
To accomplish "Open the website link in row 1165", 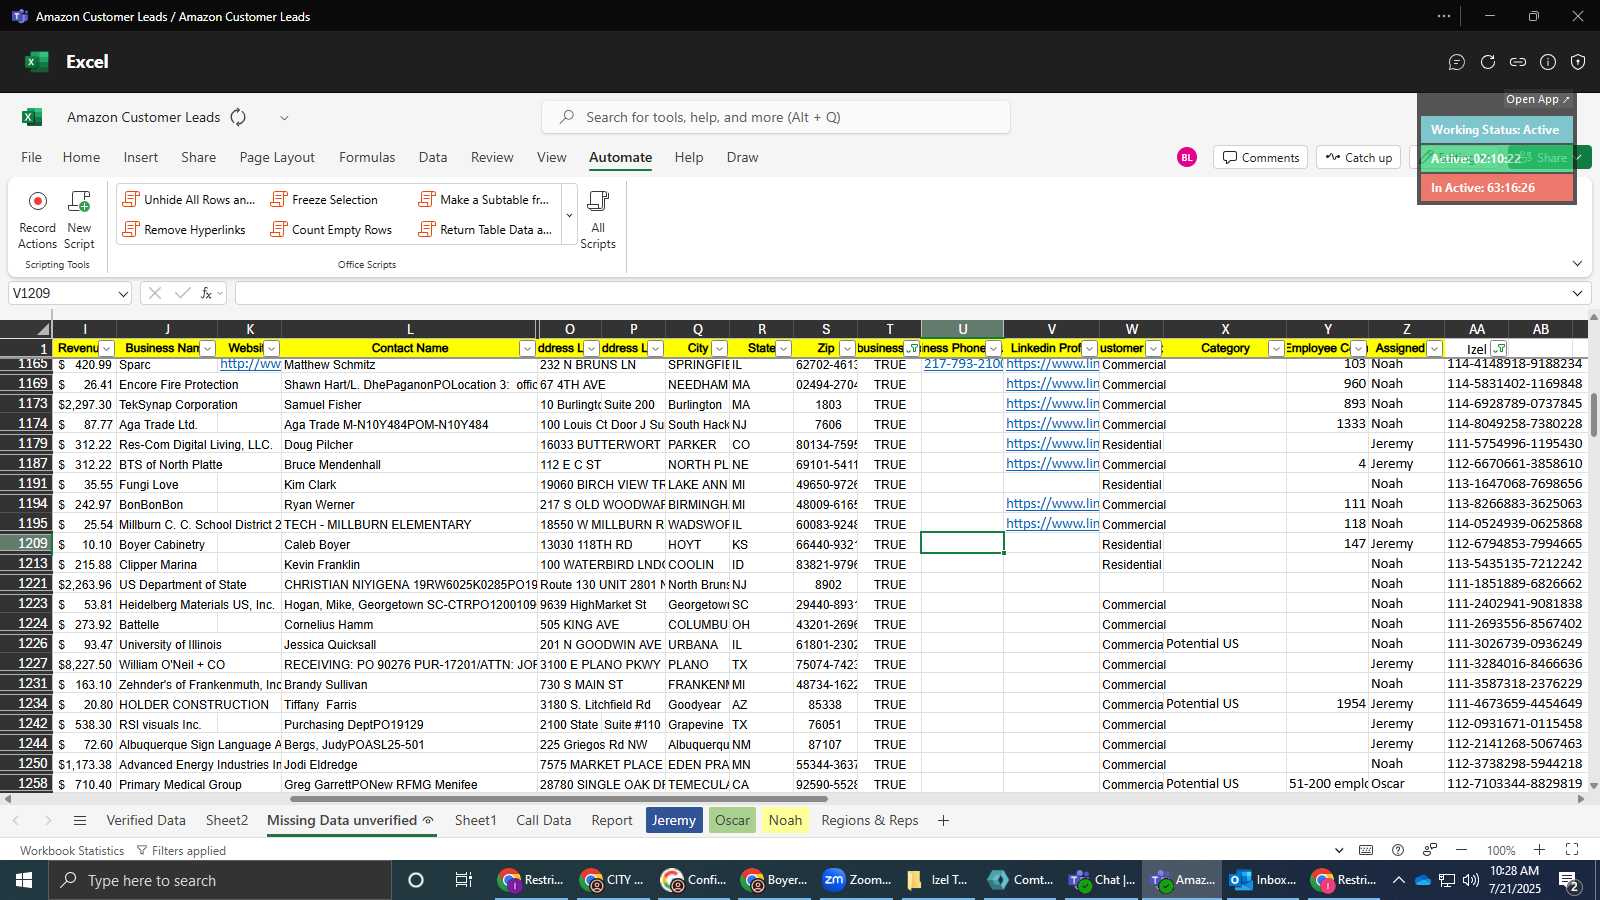I will 250,364.
